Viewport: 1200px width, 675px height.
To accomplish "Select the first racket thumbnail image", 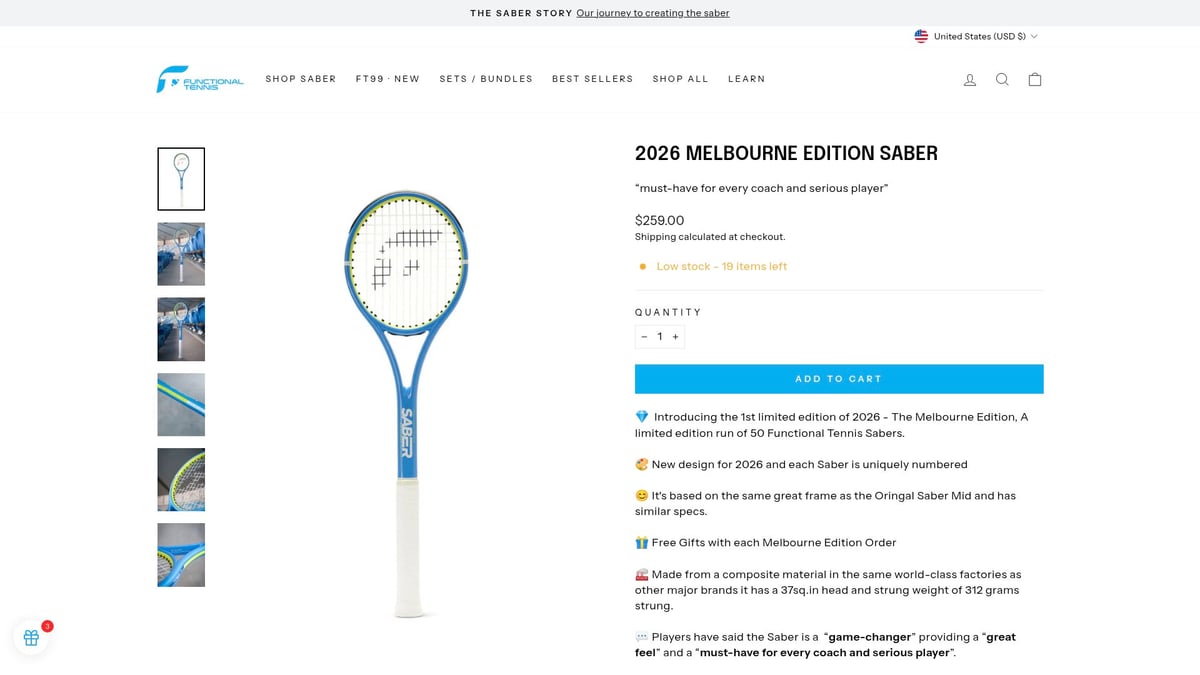I will [181, 178].
